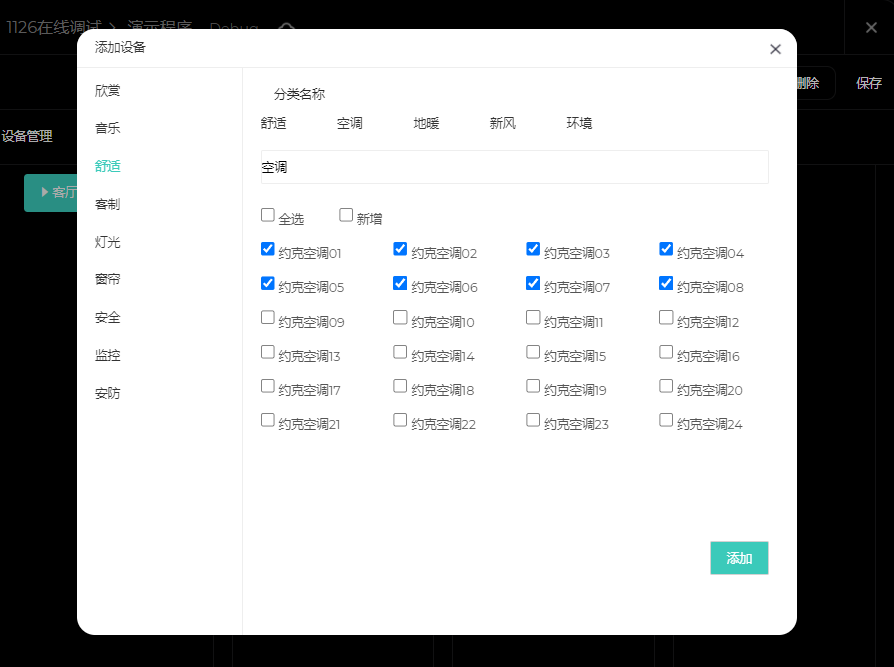The width and height of the screenshot is (894, 667).
Task: Click the 添加 button
Action: 739,558
